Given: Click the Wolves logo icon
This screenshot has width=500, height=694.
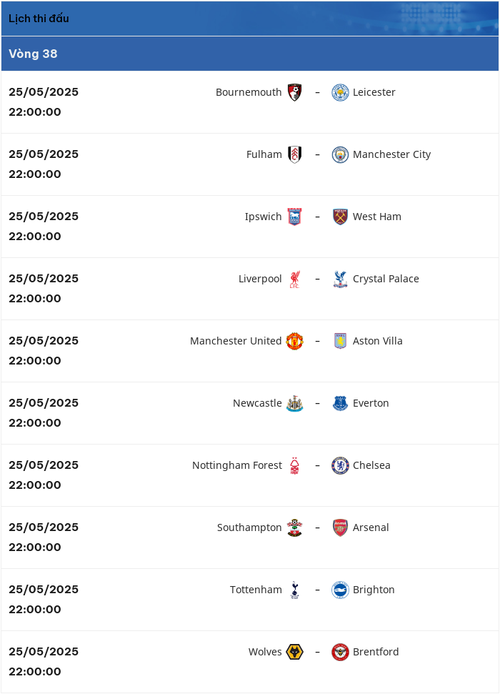Looking at the screenshot, I should pyautogui.click(x=295, y=652).
